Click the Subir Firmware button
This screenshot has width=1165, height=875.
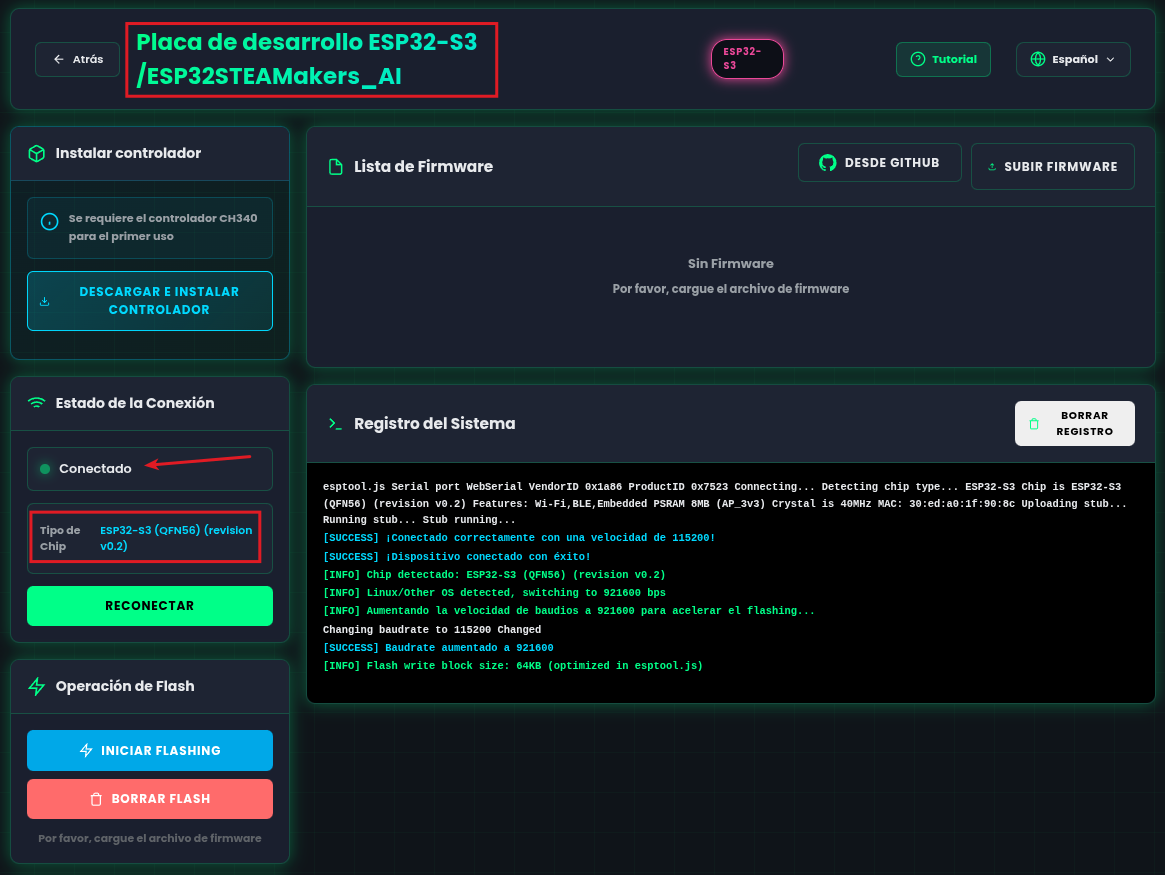1052,167
